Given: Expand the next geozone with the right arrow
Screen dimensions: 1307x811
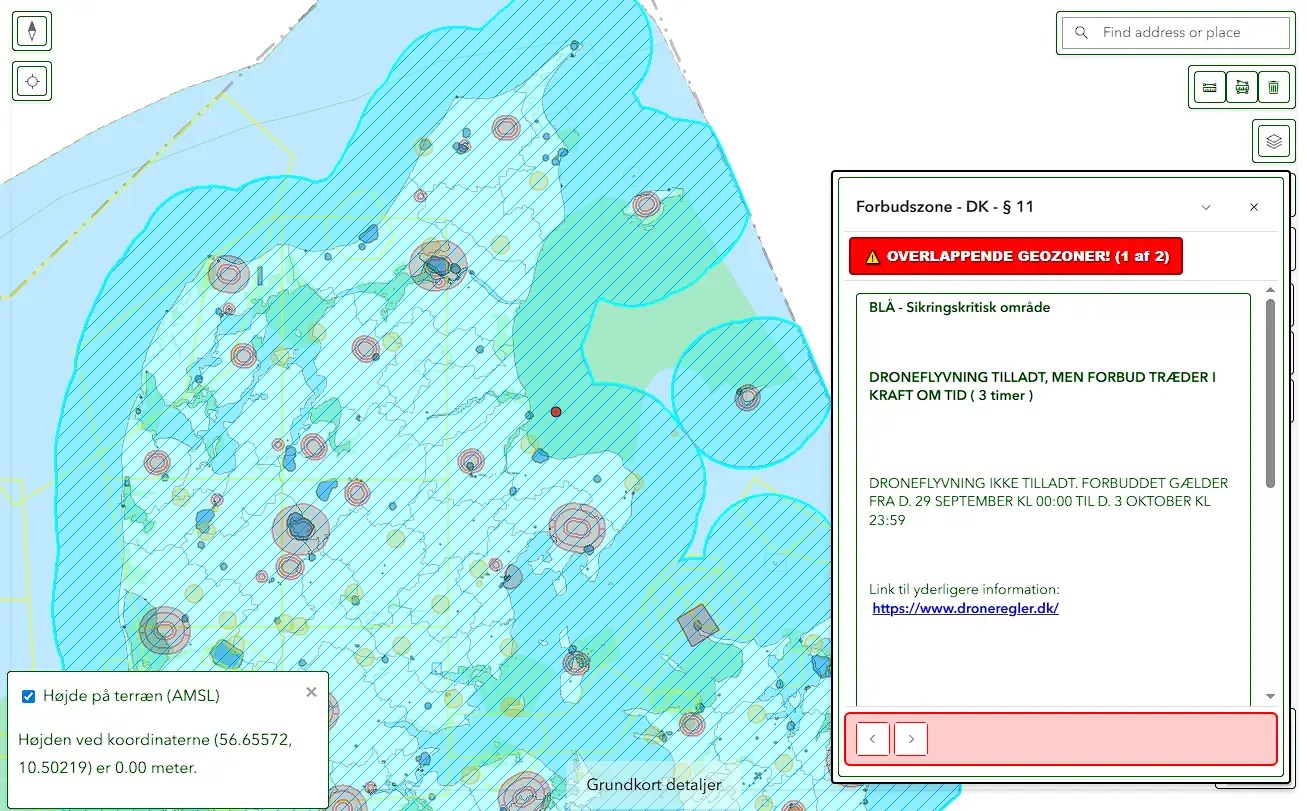Looking at the screenshot, I should pyautogui.click(x=910, y=738).
